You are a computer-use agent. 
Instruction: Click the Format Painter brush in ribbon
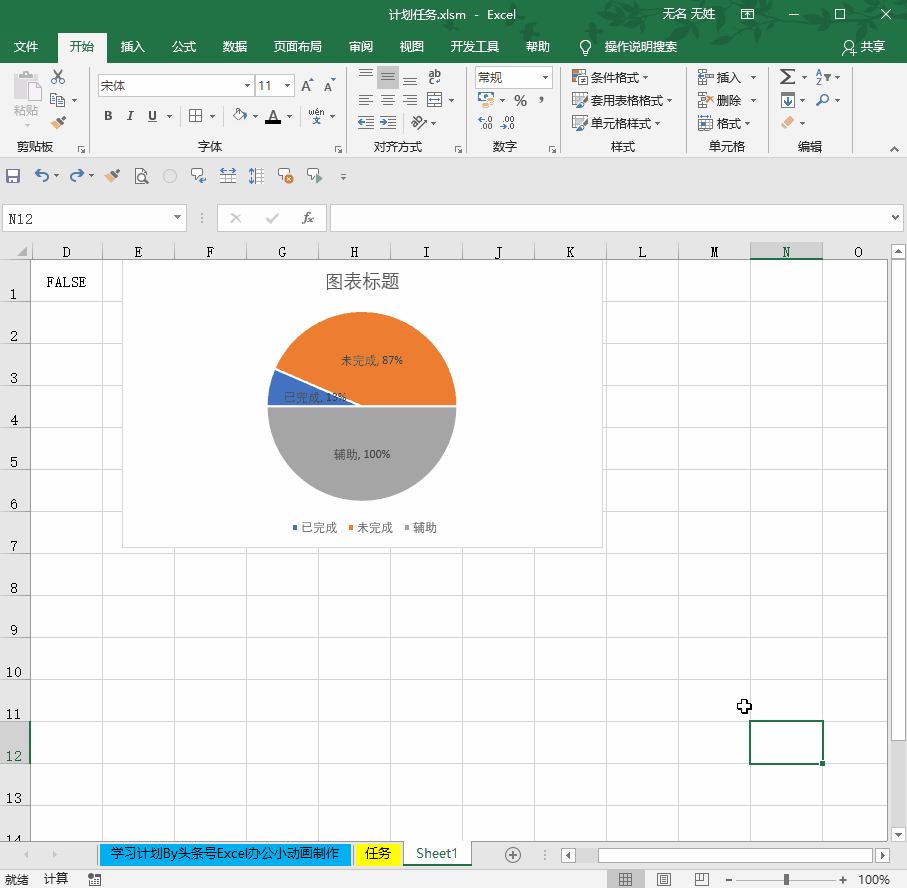pyautogui.click(x=58, y=122)
